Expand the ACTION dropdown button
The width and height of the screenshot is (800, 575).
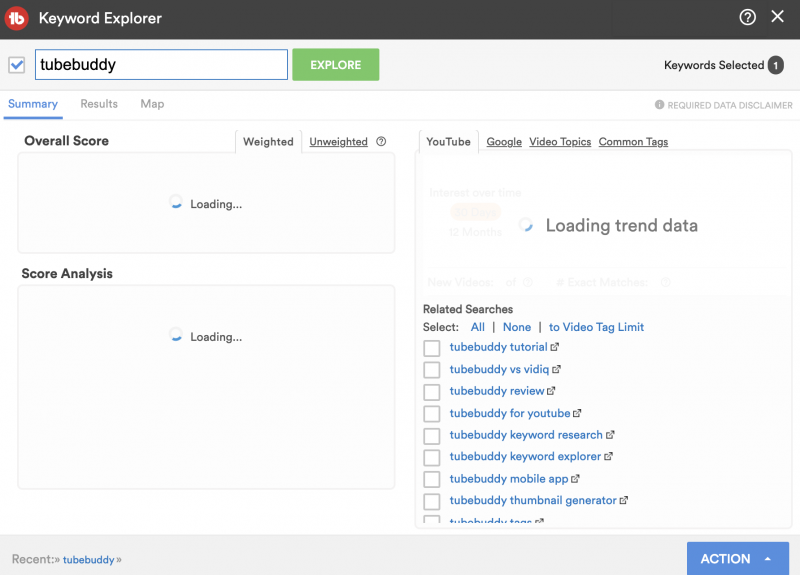[737, 558]
